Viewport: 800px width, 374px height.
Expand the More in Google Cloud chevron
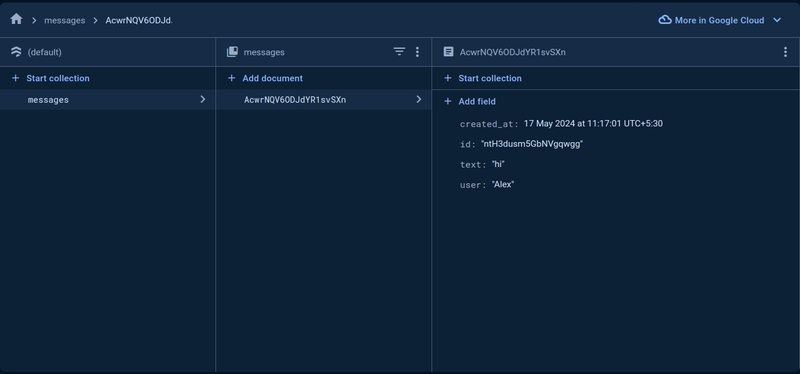point(777,20)
